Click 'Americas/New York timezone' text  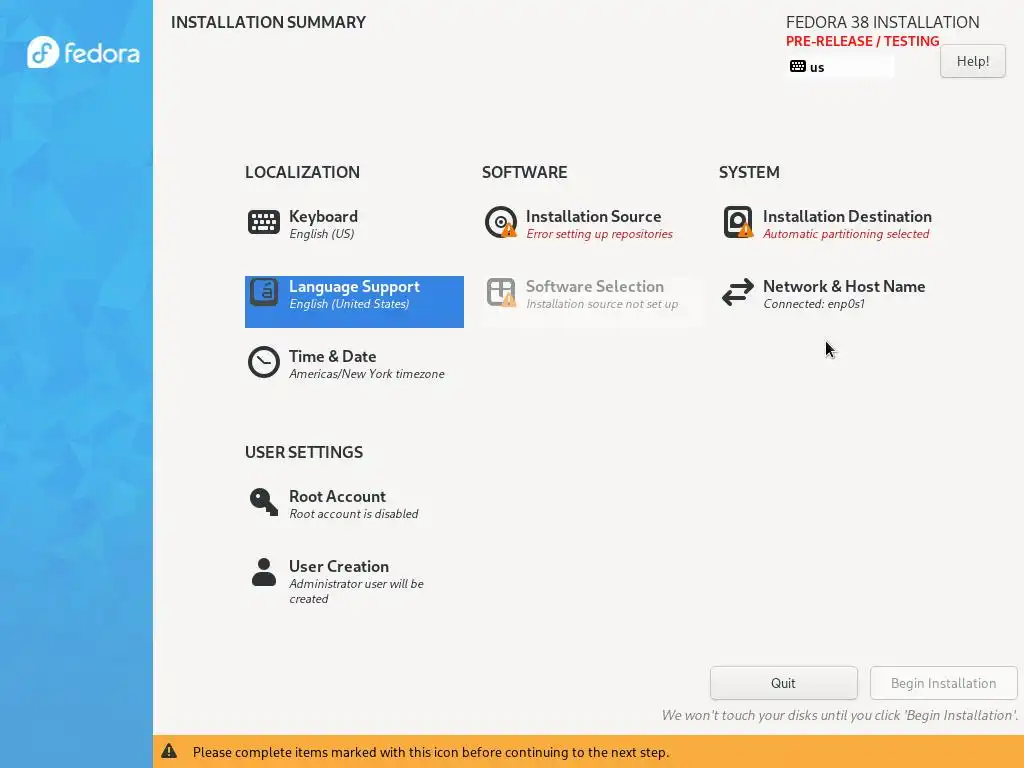tap(366, 374)
